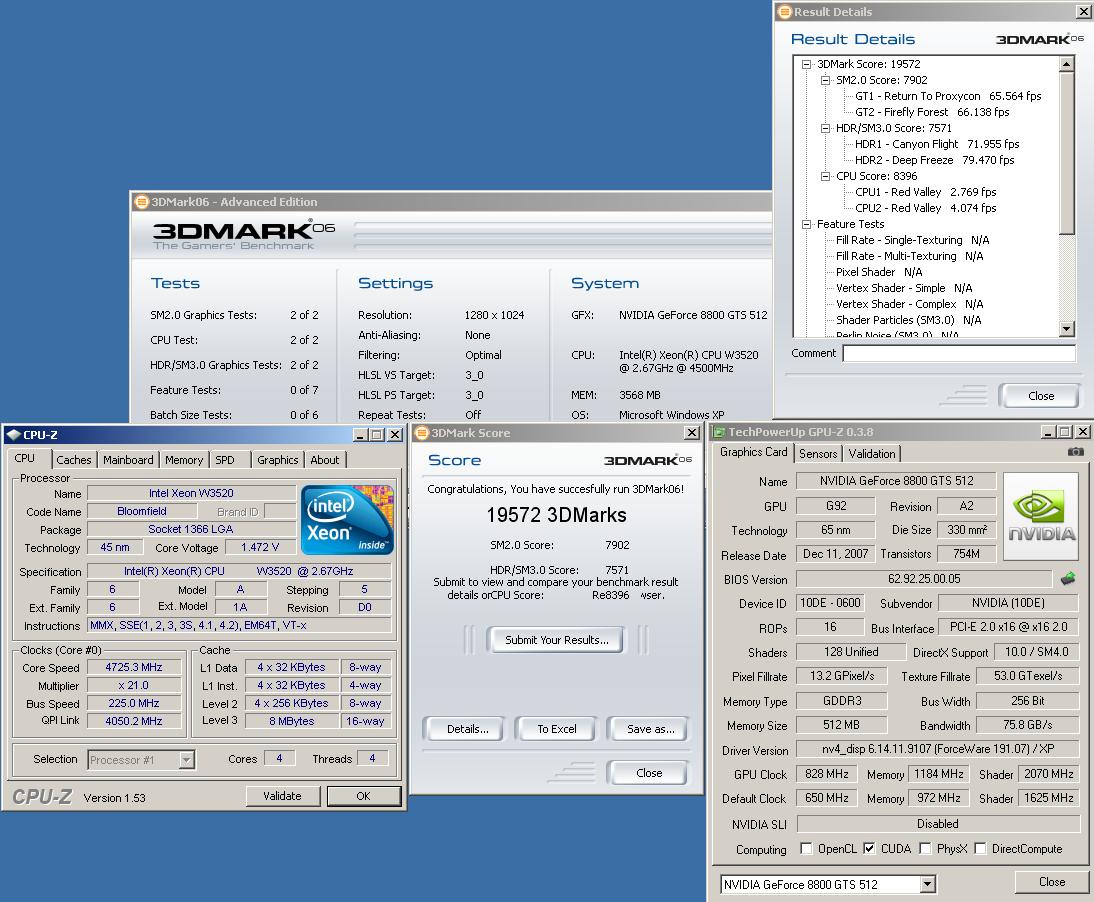Click the NVIDIA logo in GPU-Z
Image resolution: width=1094 pixels, height=902 pixels.
coord(1042,516)
